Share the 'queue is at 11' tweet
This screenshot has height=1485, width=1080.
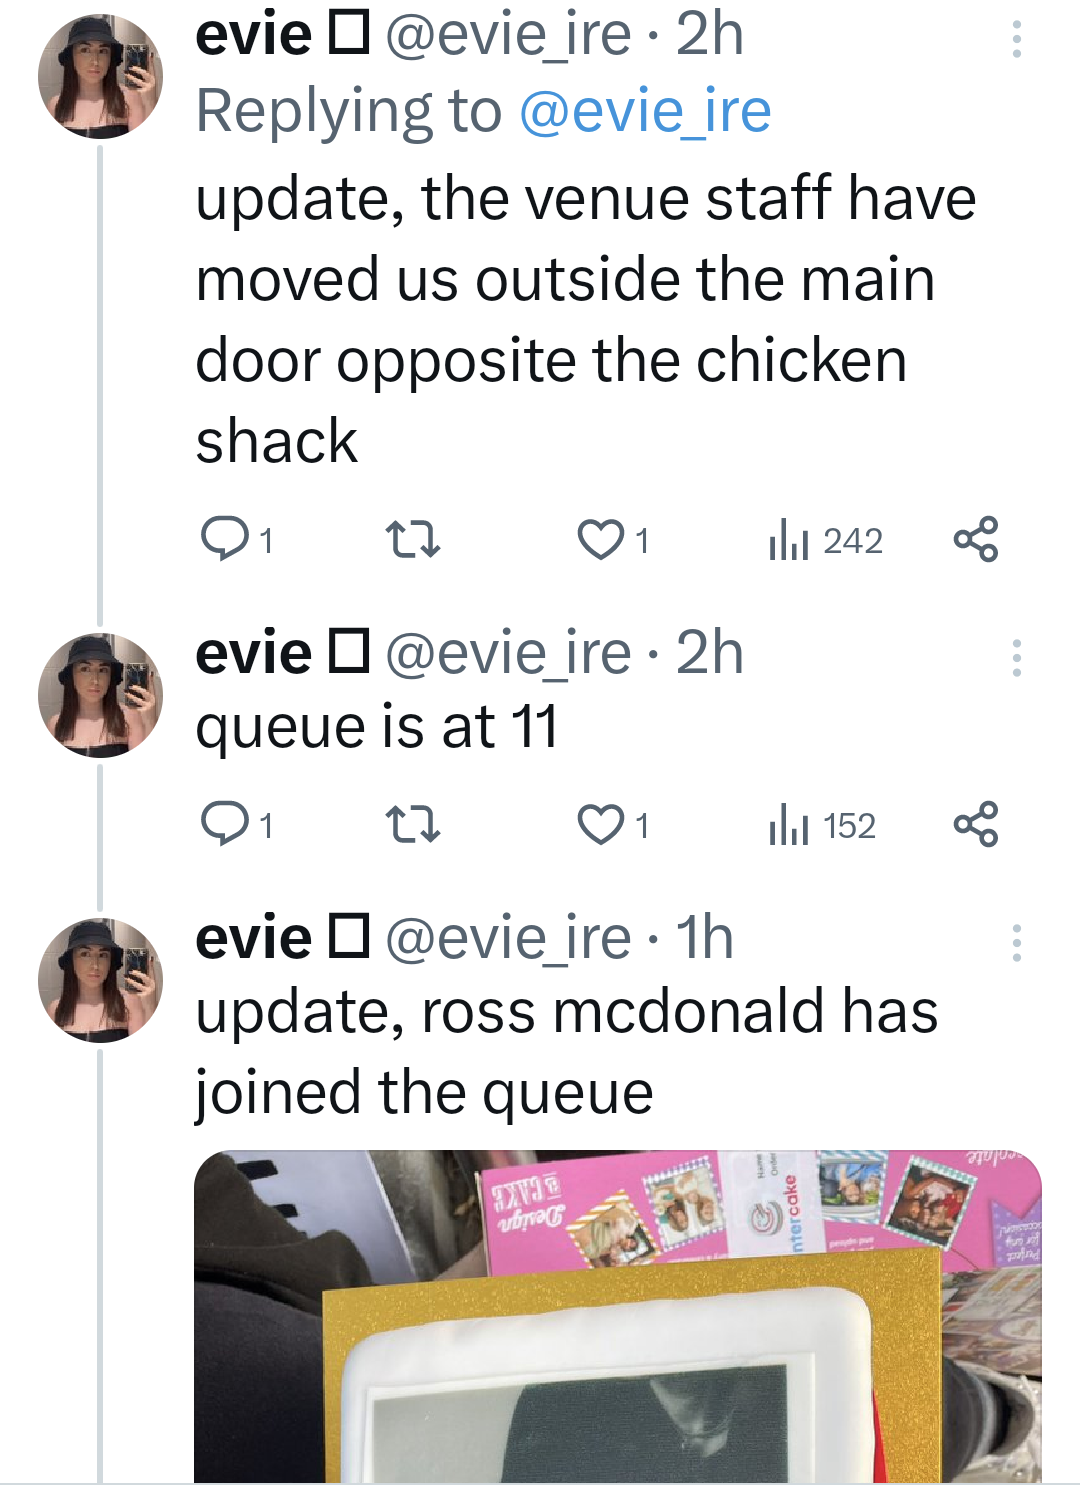(976, 825)
